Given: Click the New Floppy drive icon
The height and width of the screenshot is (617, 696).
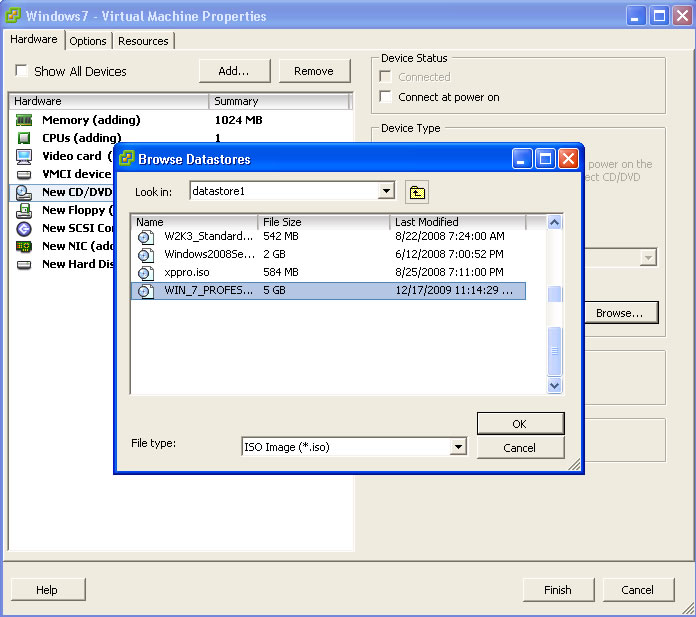Looking at the screenshot, I should click(24, 211).
